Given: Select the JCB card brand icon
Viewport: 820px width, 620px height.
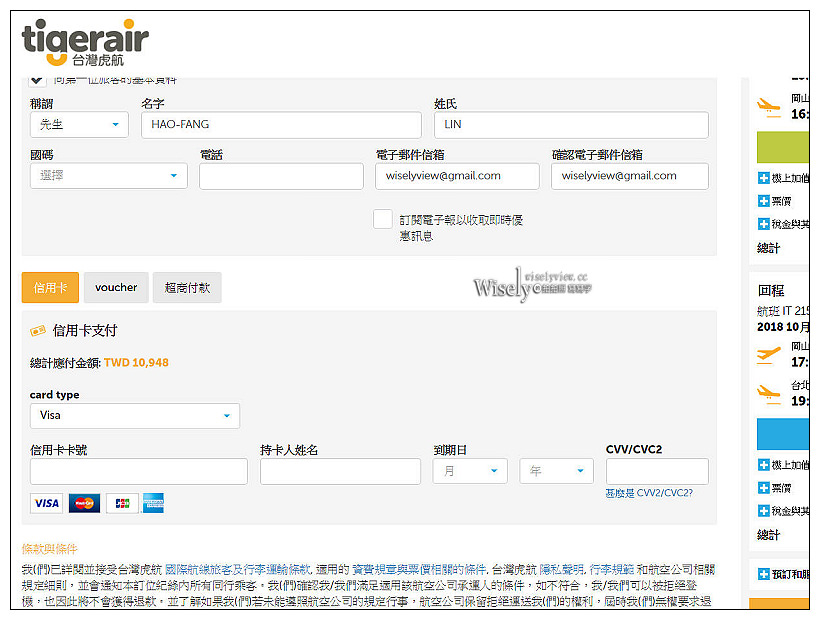Looking at the screenshot, I should pos(121,503).
